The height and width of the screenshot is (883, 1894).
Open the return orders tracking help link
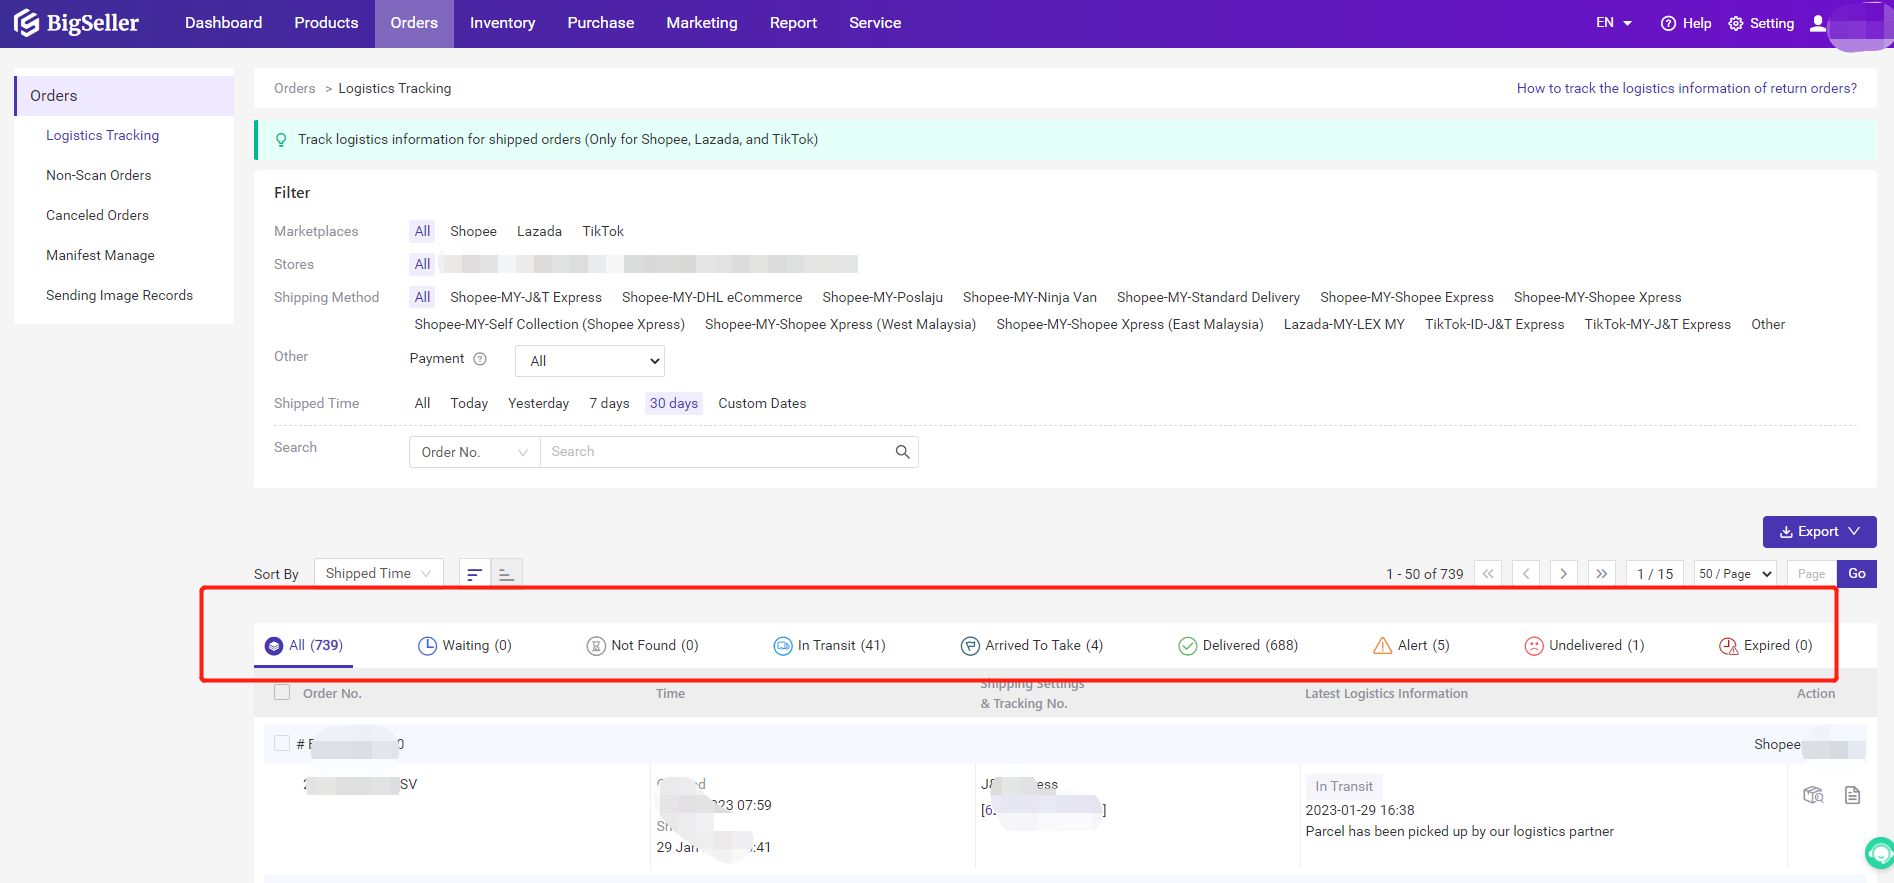pos(1686,88)
